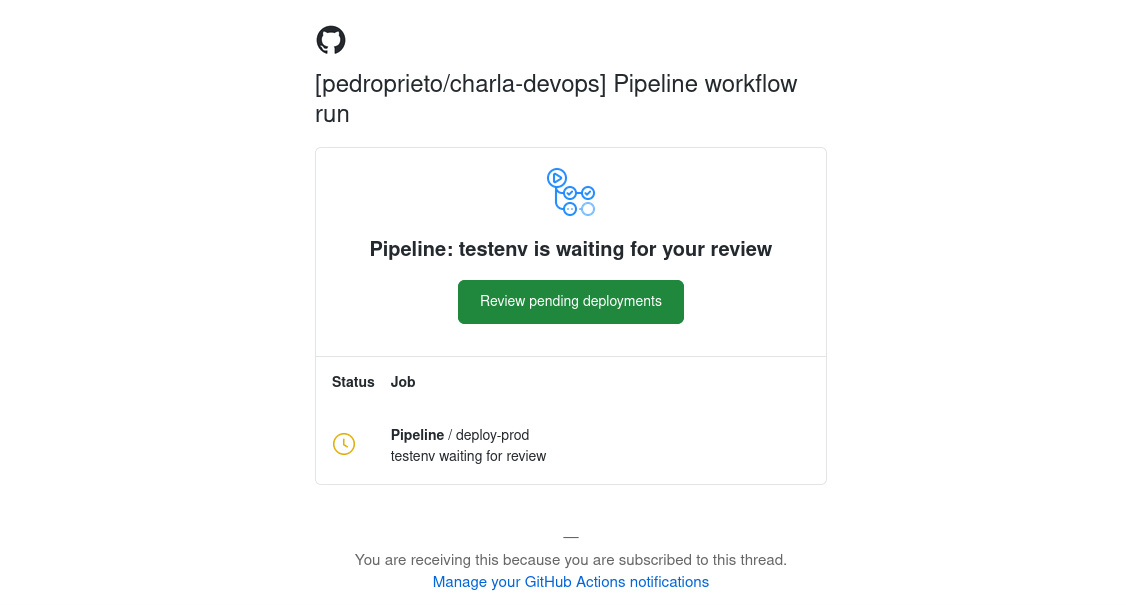Screen dimensions: 1126x605
Task: Click the left checkmark node in workflow graphic
Action: tap(570, 193)
